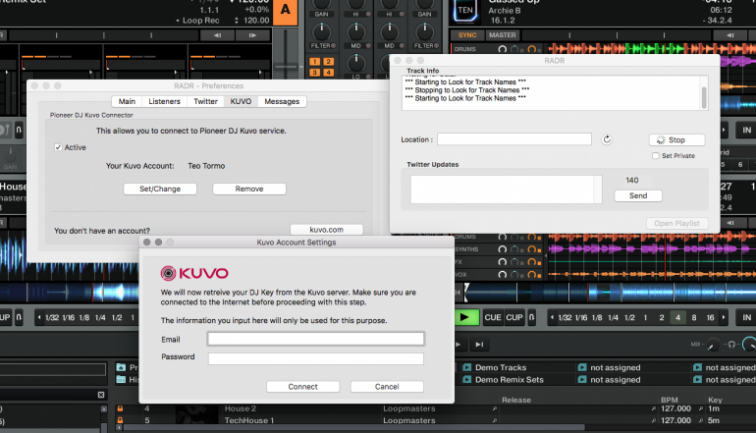The width and height of the screenshot is (756, 433).
Task: Toggle the SYNC button on right deck
Action: click(467, 35)
